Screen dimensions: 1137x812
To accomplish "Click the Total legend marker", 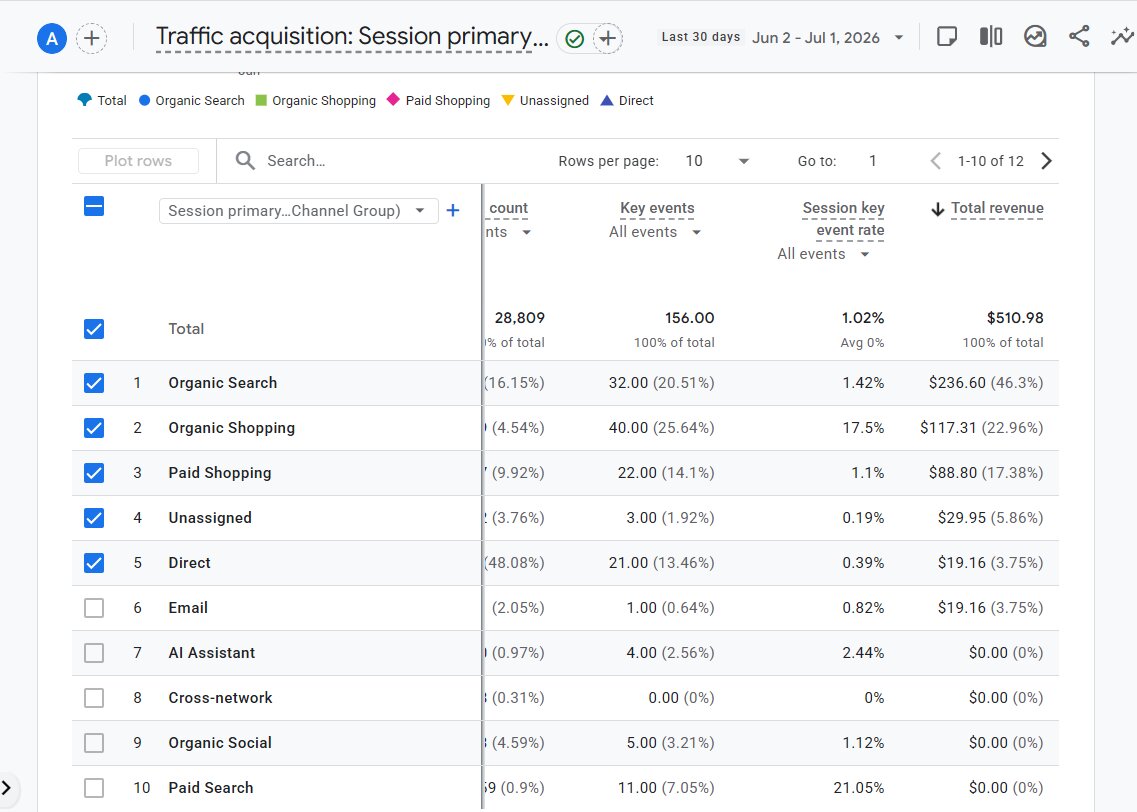I will (85, 100).
